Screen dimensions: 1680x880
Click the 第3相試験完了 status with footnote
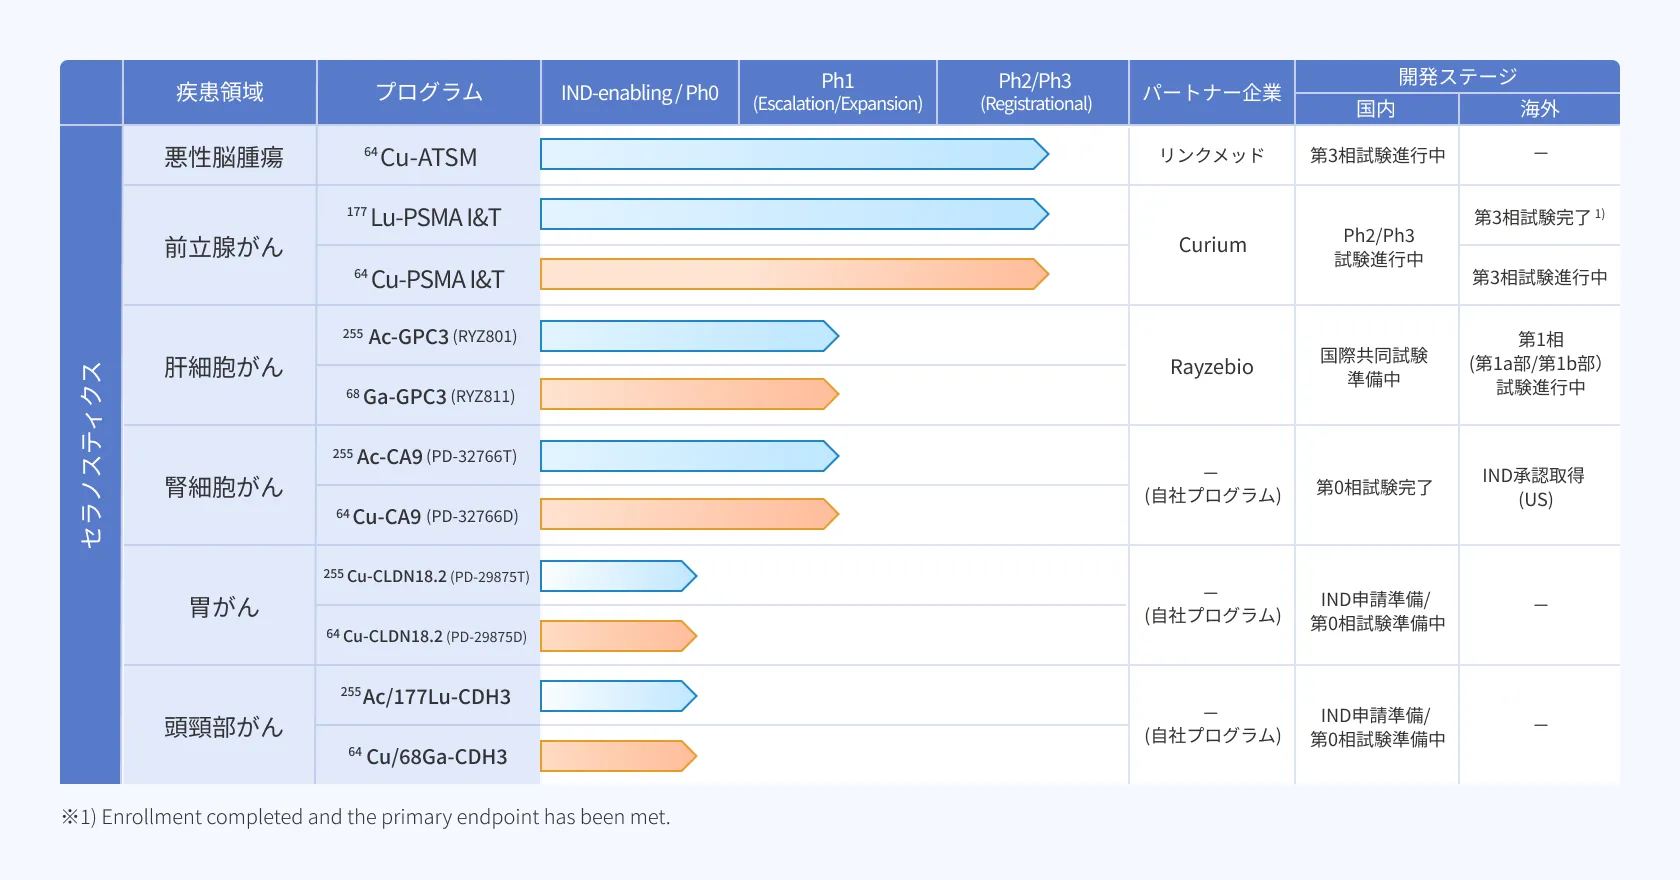coord(1538,217)
